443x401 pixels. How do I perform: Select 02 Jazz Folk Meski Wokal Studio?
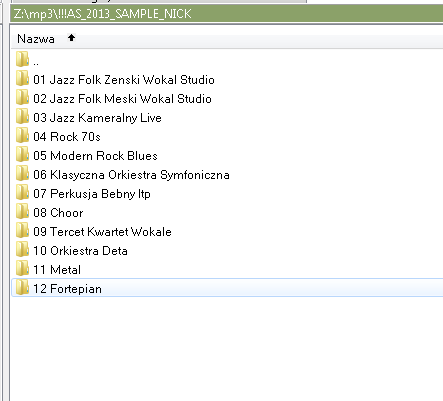click(x=227, y=99)
